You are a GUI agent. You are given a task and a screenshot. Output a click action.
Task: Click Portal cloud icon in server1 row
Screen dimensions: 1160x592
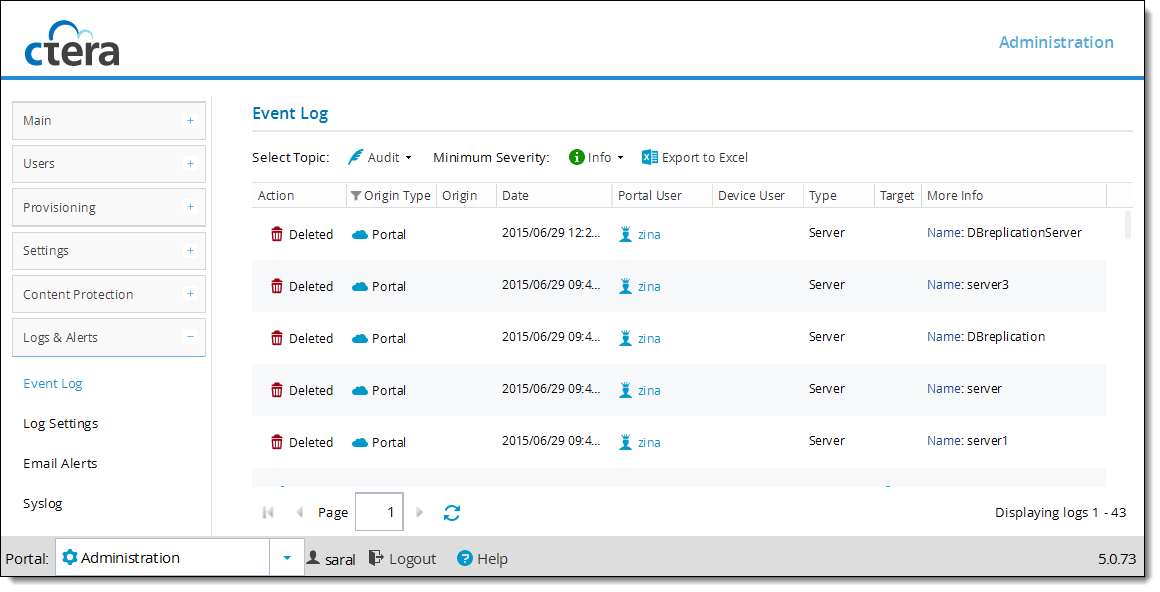pyautogui.click(x=360, y=443)
